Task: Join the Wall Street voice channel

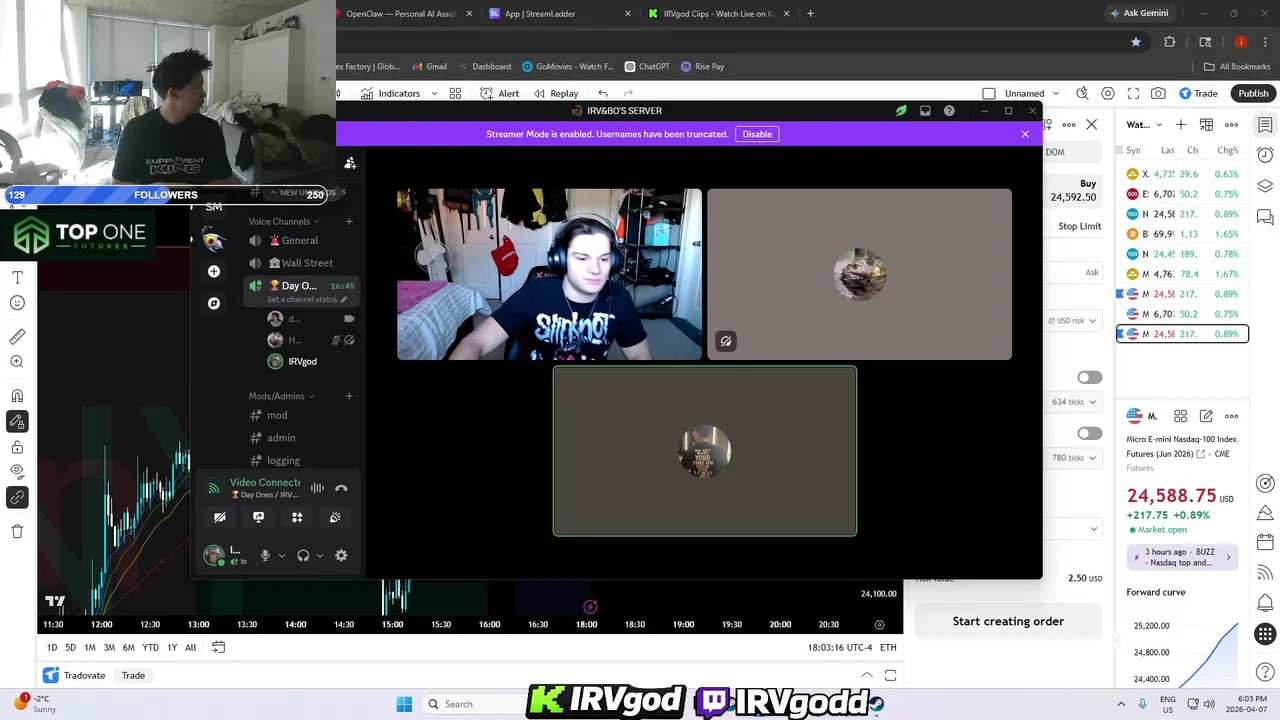Action: point(300,263)
